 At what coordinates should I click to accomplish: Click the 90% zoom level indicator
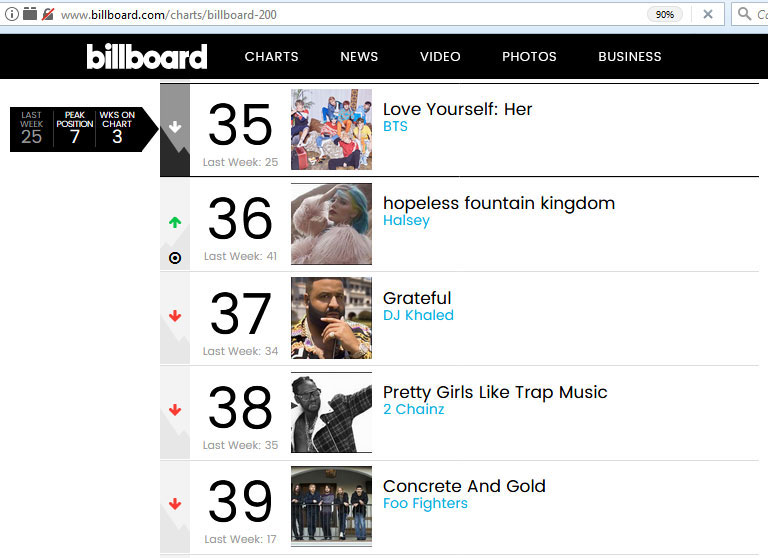click(665, 15)
